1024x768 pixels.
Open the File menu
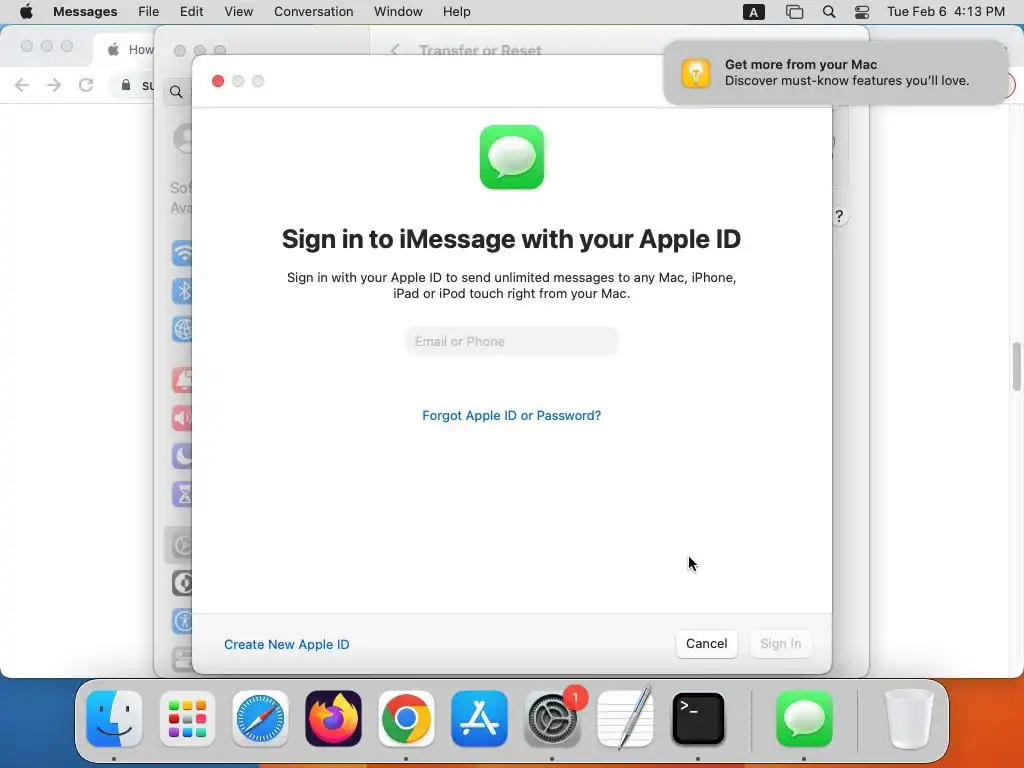(148, 12)
